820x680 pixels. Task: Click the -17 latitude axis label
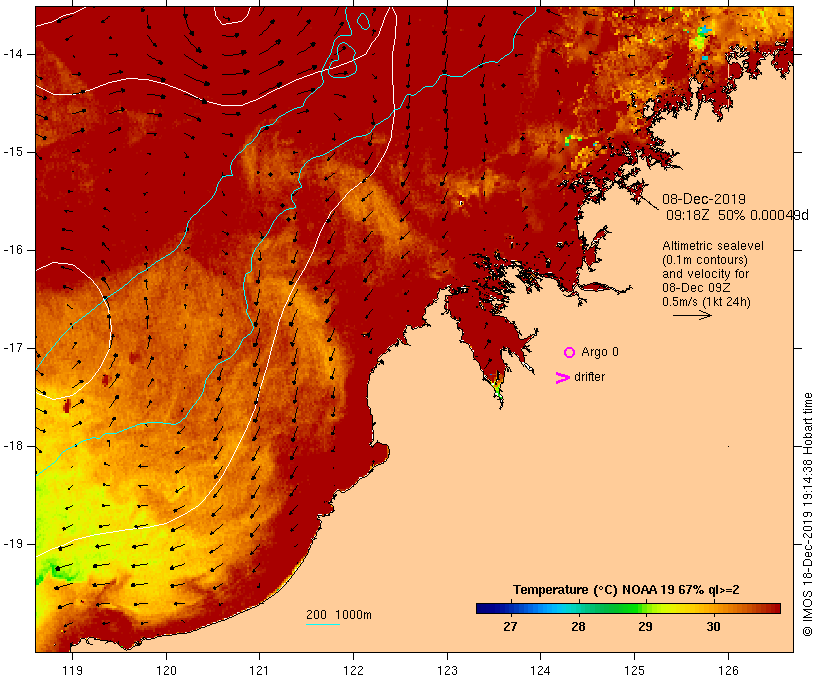(x=13, y=348)
